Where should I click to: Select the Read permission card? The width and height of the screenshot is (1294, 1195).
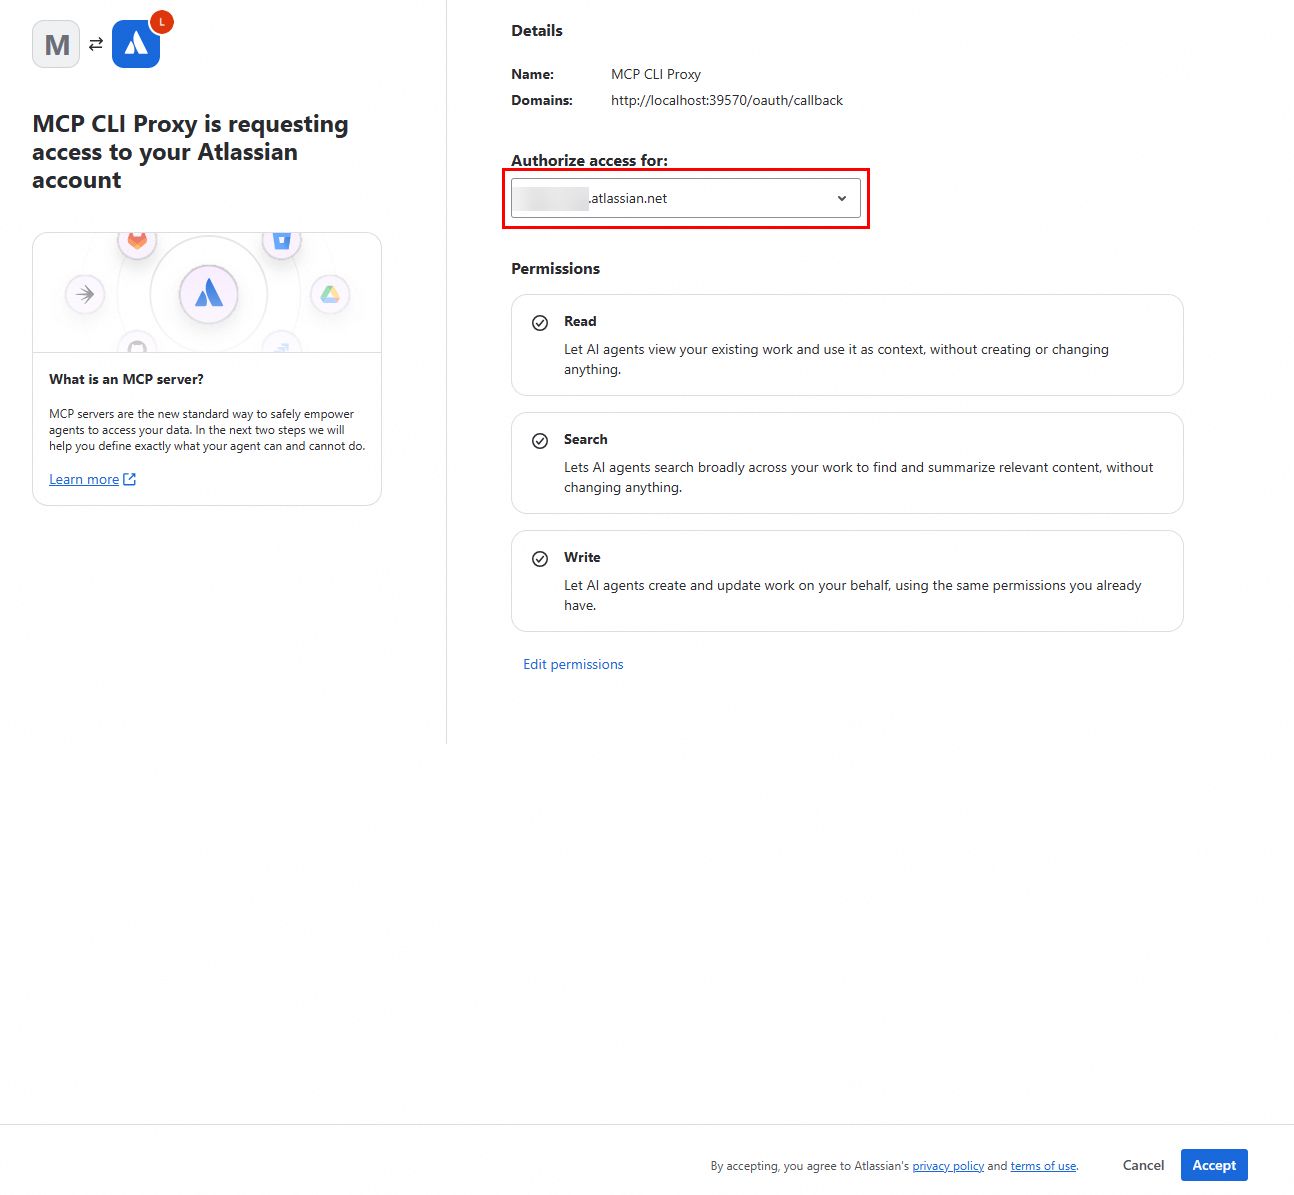pyautogui.click(x=847, y=345)
